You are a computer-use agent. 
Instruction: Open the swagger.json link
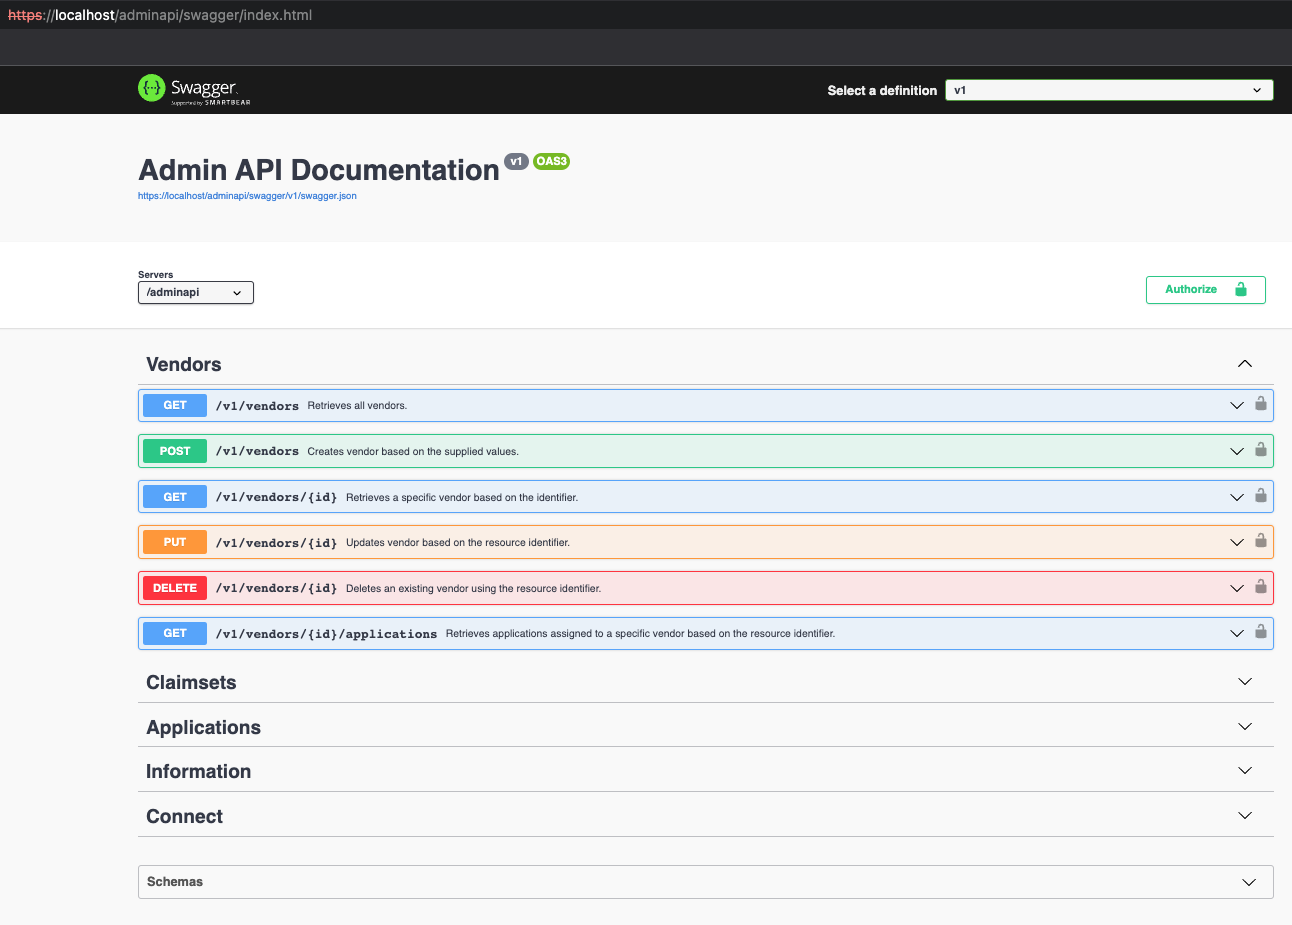[x=247, y=196]
